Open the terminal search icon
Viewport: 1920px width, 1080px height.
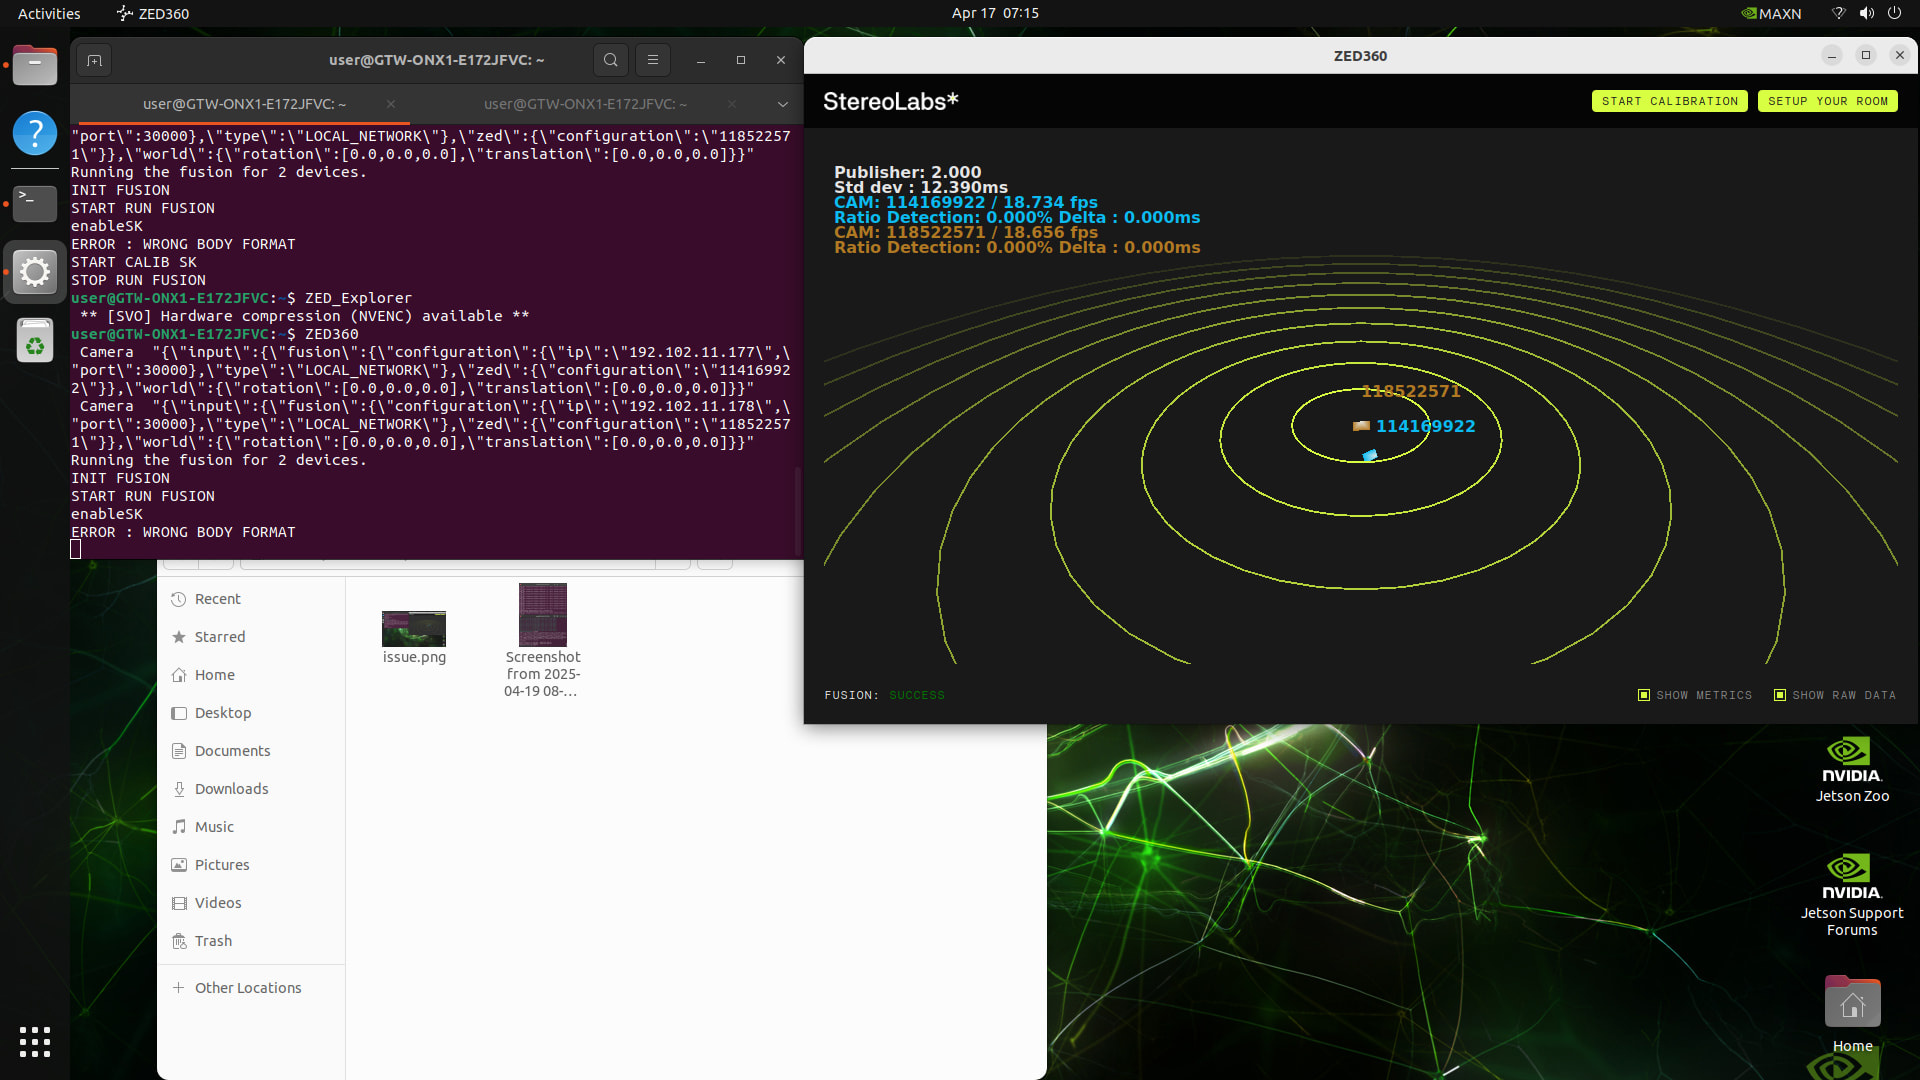tap(610, 60)
